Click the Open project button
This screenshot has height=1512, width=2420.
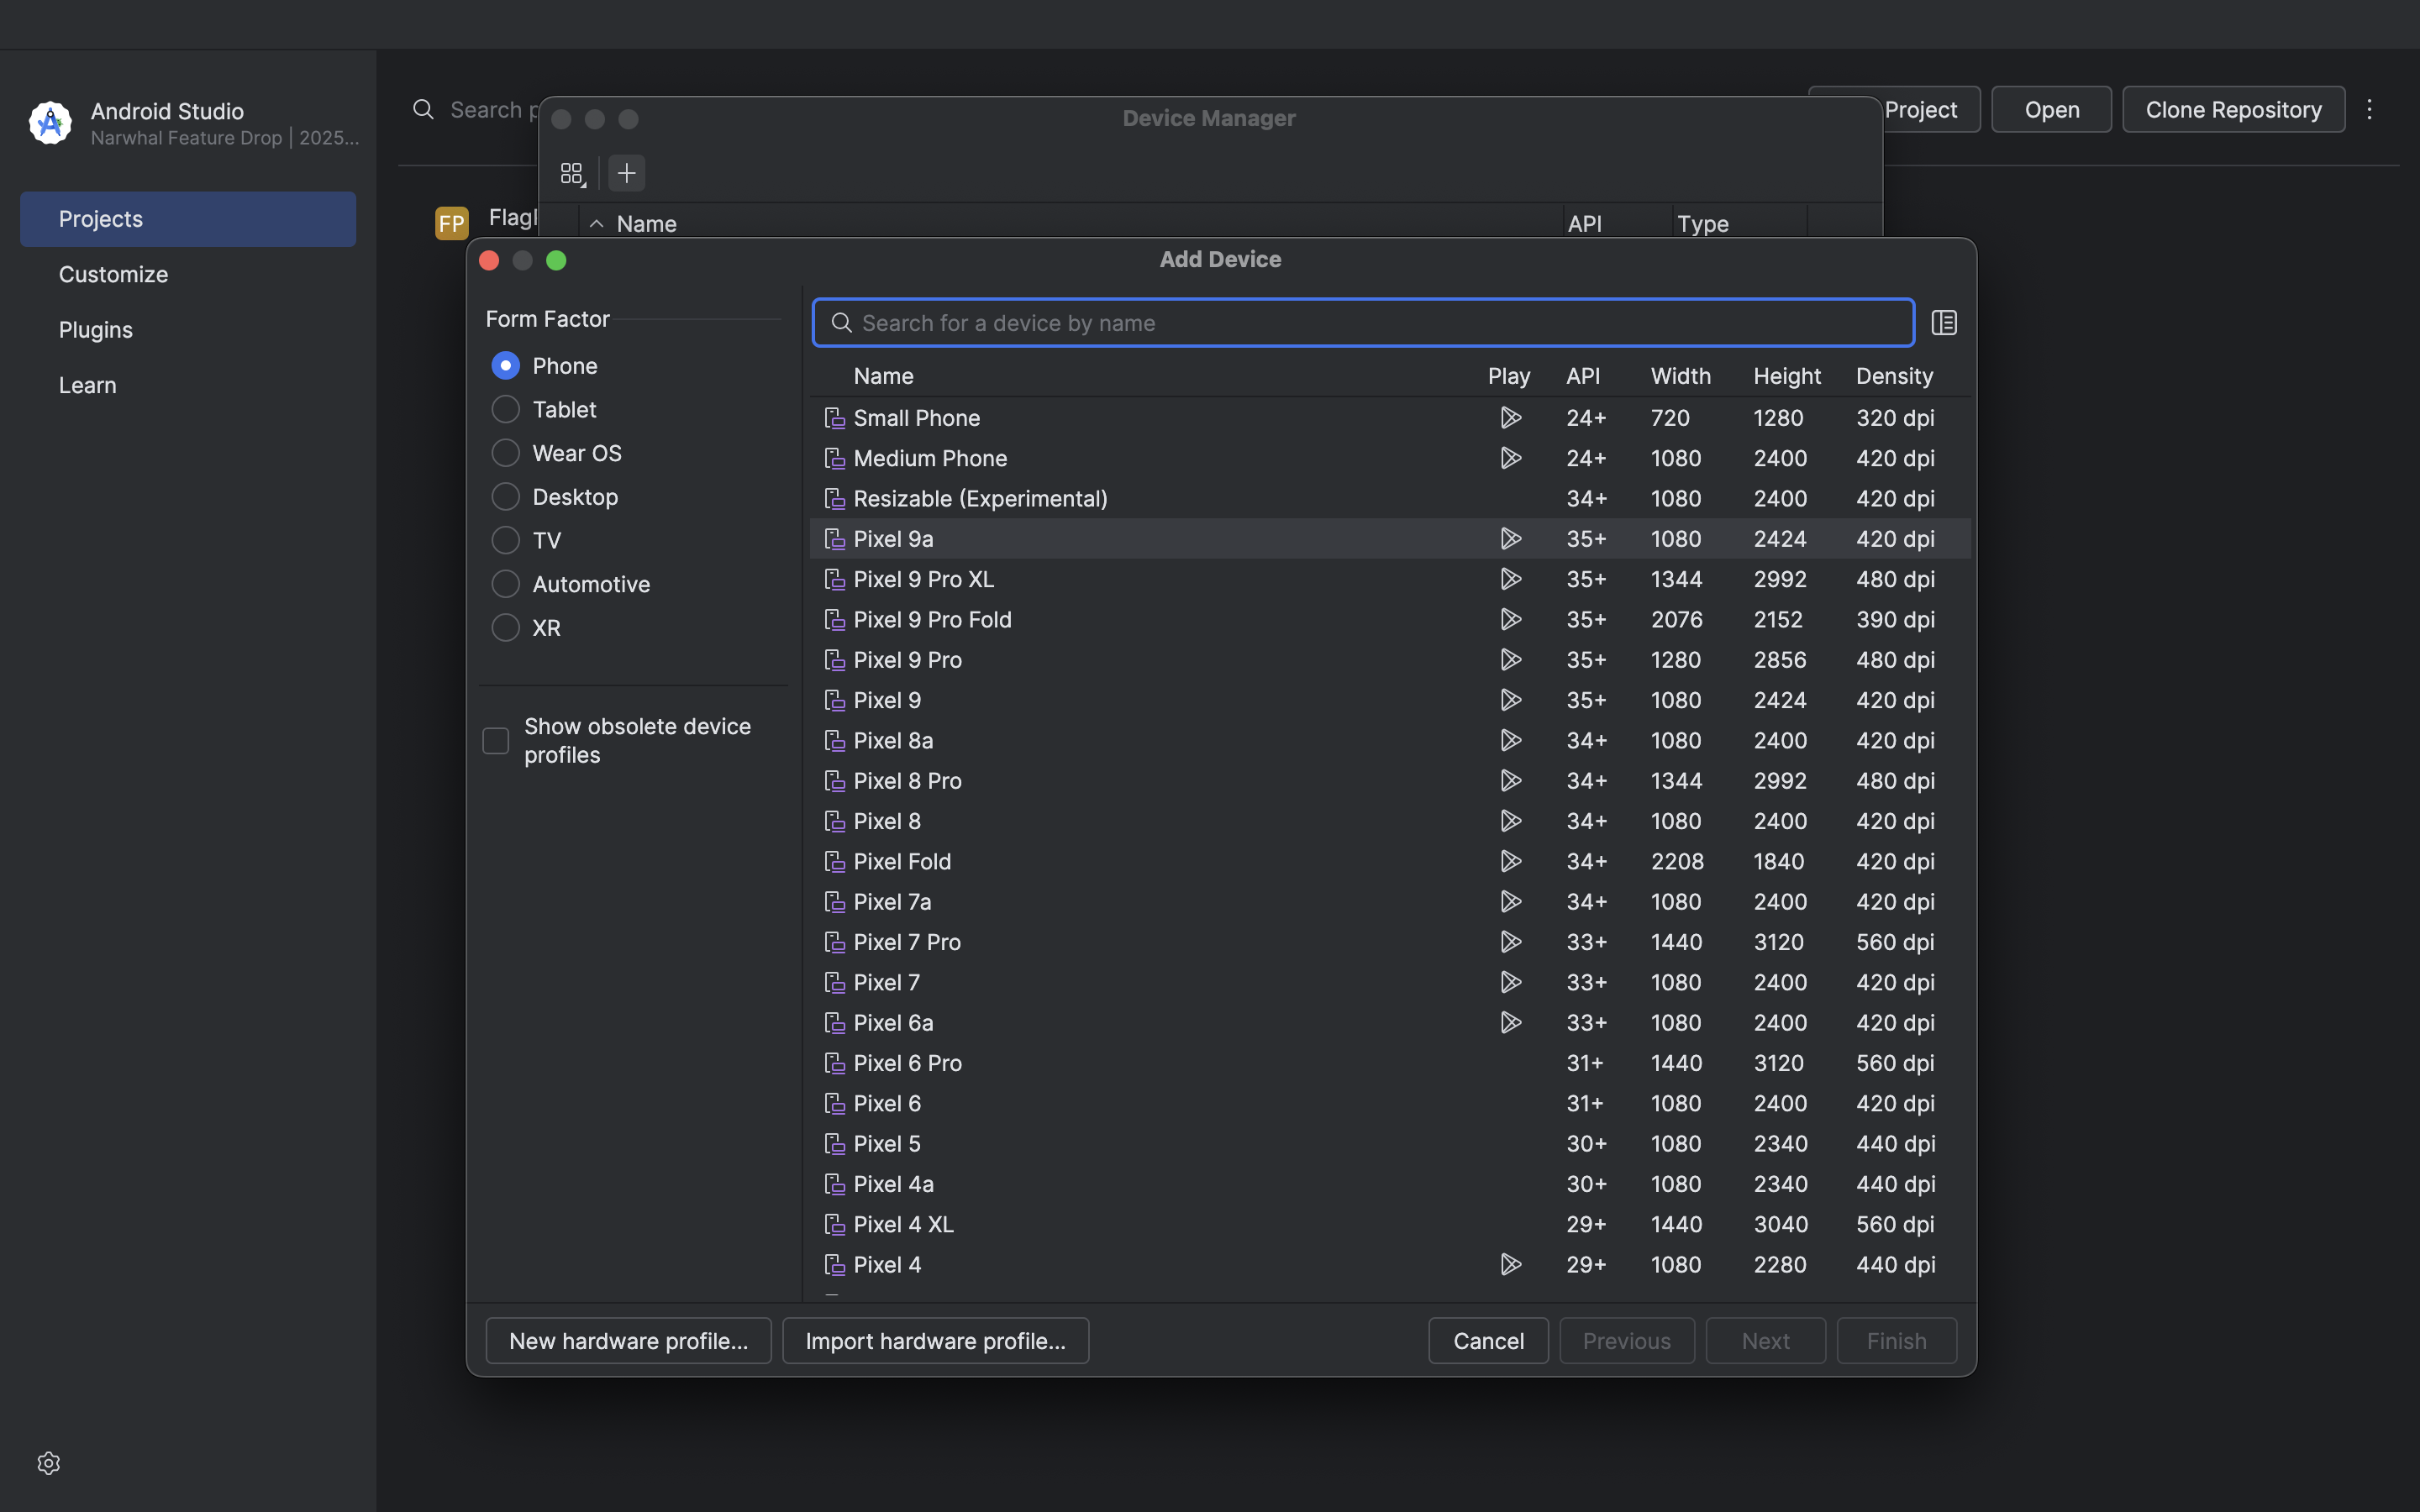(2051, 109)
